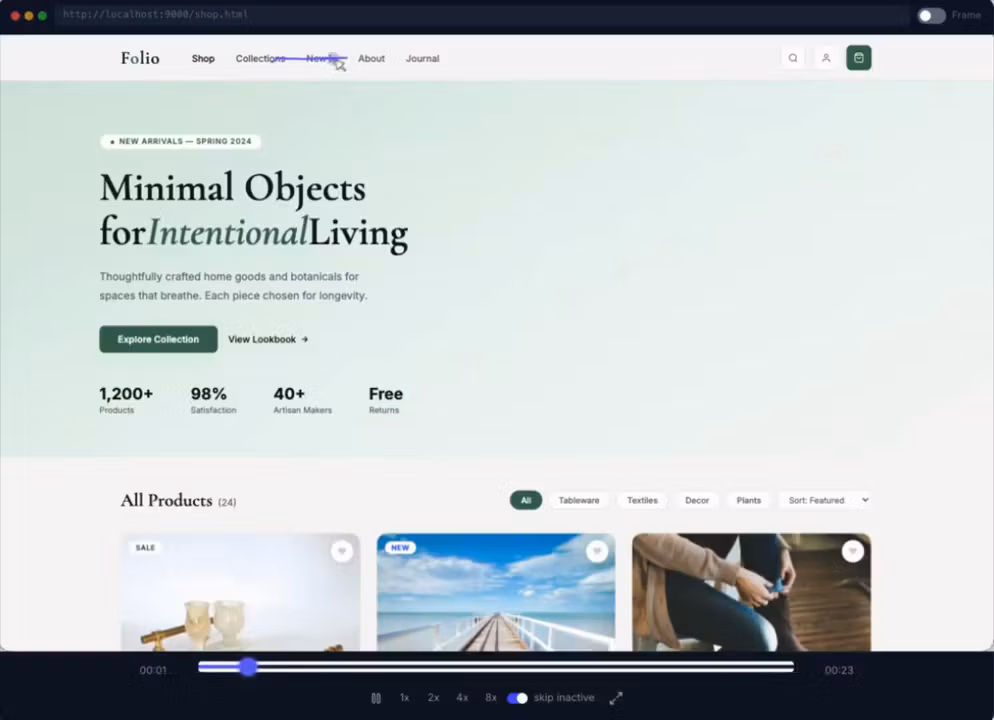Toggle the Frame switch
Image resolution: width=994 pixels, height=720 pixels.
(x=931, y=15)
